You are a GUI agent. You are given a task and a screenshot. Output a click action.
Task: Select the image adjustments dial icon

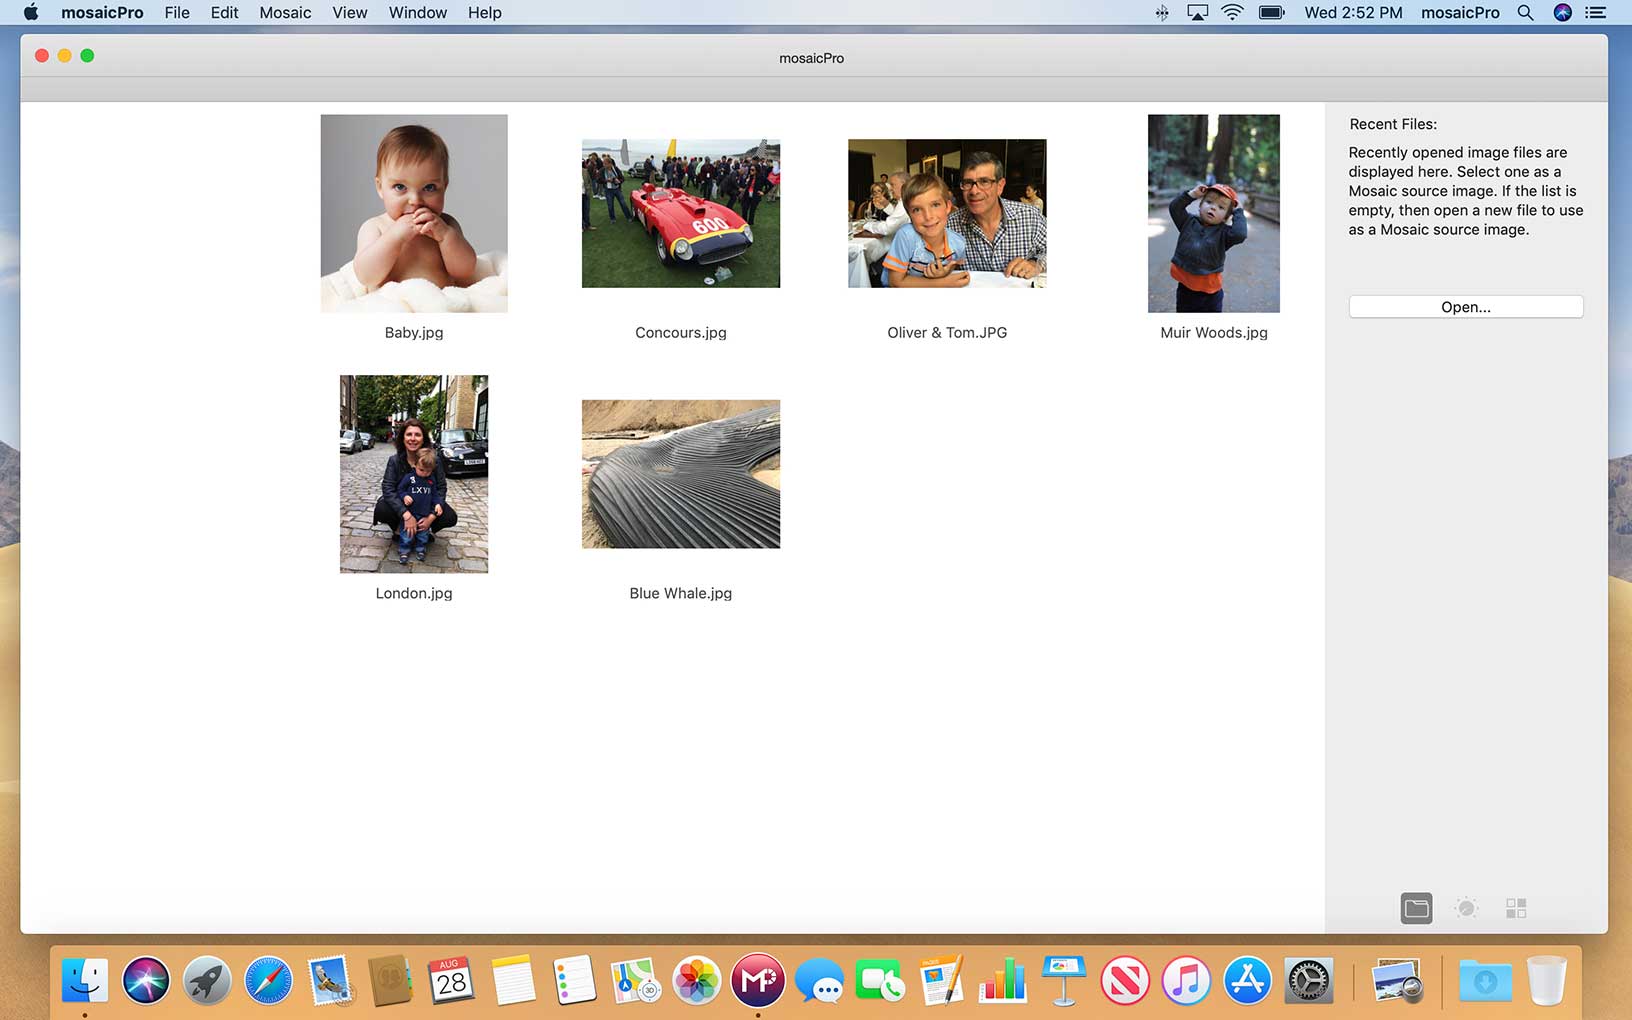pos(1466,908)
